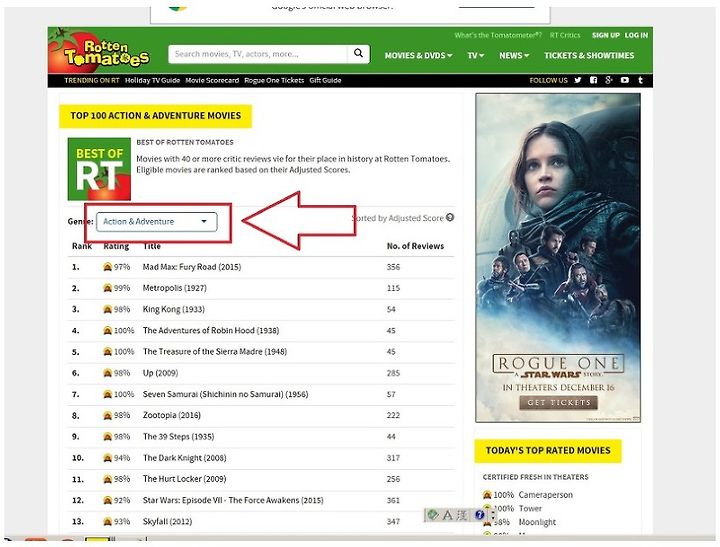Image resolution: width=720 pixels, height=547 pixels.
Task: Open Mad Max: Fury Road (2015)
Action: click(x=191, y=267)
